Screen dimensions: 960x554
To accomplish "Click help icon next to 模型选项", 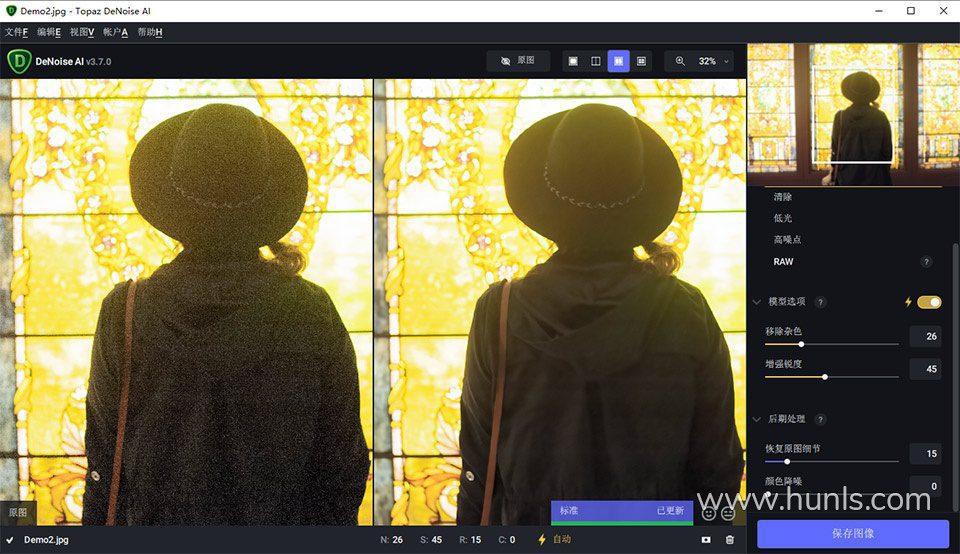I will [821, 302].
